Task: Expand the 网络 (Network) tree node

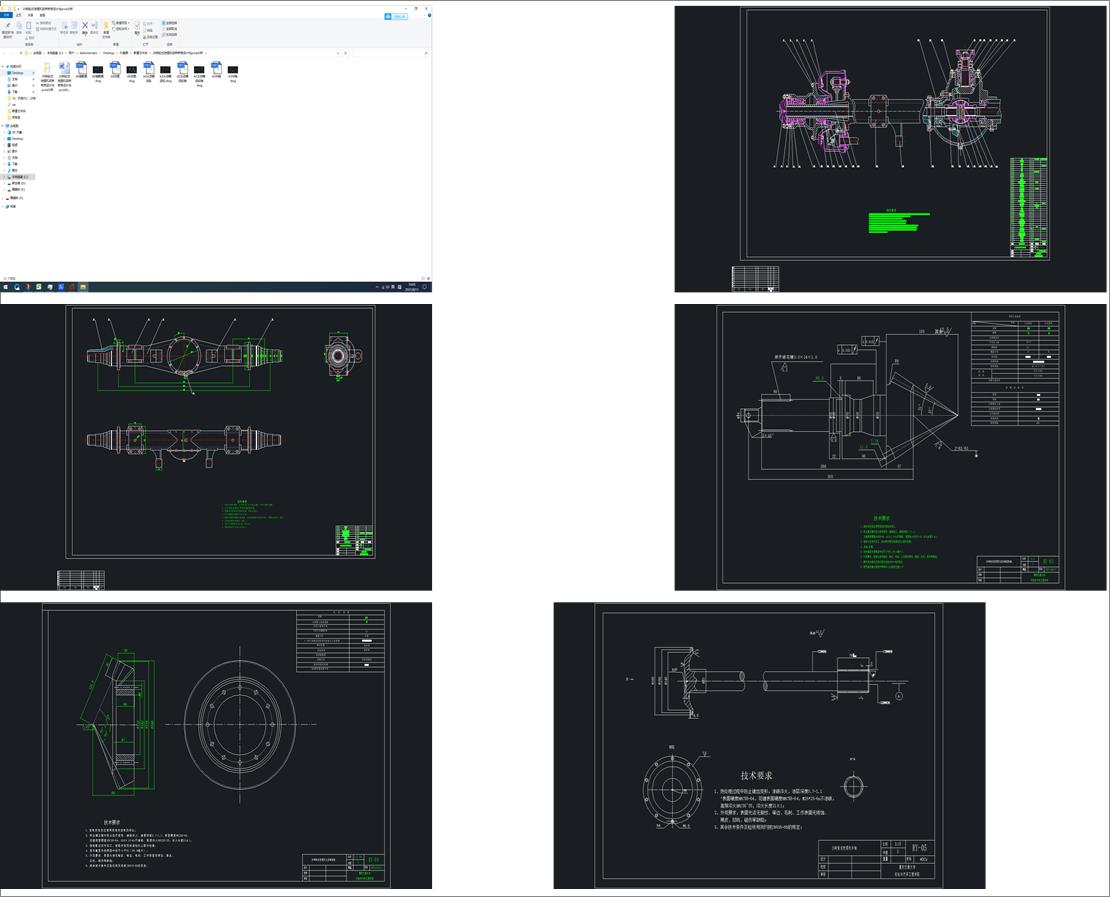Action: pos(3,206)
